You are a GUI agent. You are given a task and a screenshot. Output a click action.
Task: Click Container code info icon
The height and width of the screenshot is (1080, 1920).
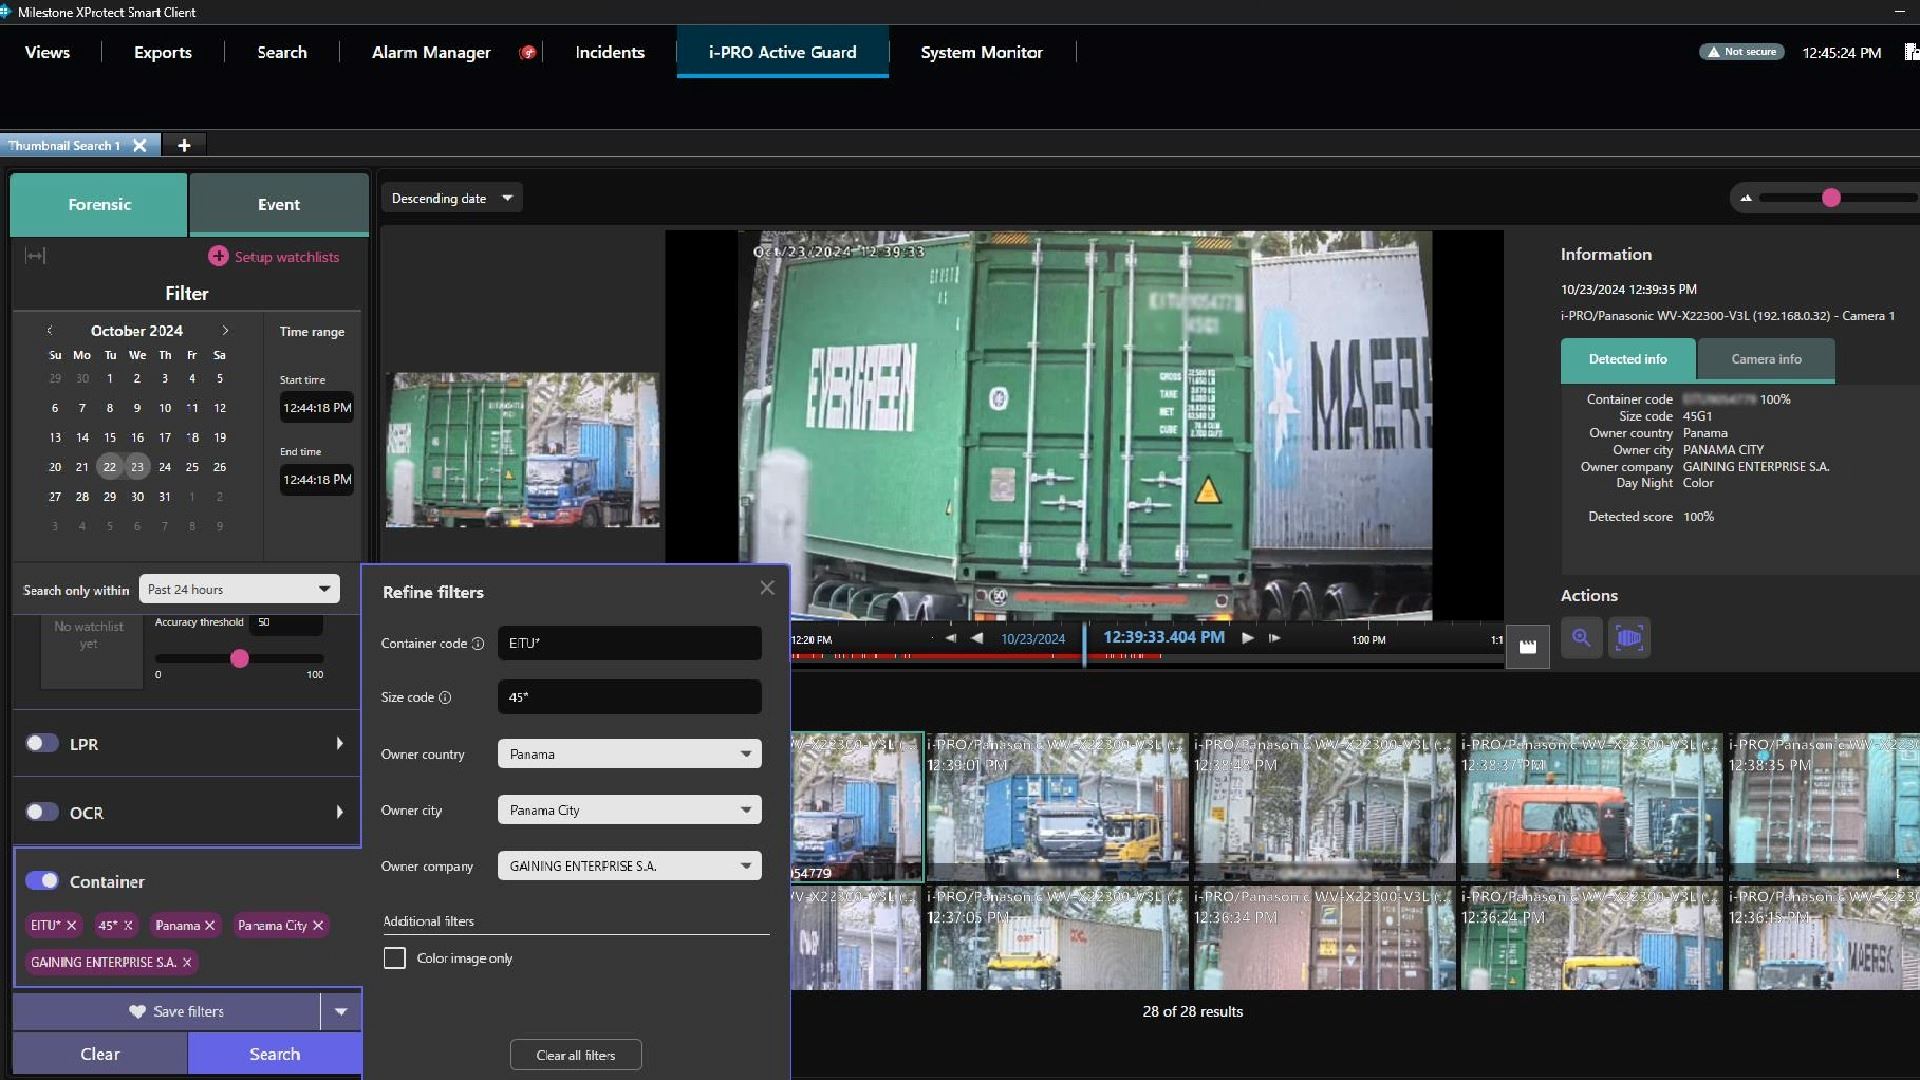pyautogui.click(x=478, y=643)
